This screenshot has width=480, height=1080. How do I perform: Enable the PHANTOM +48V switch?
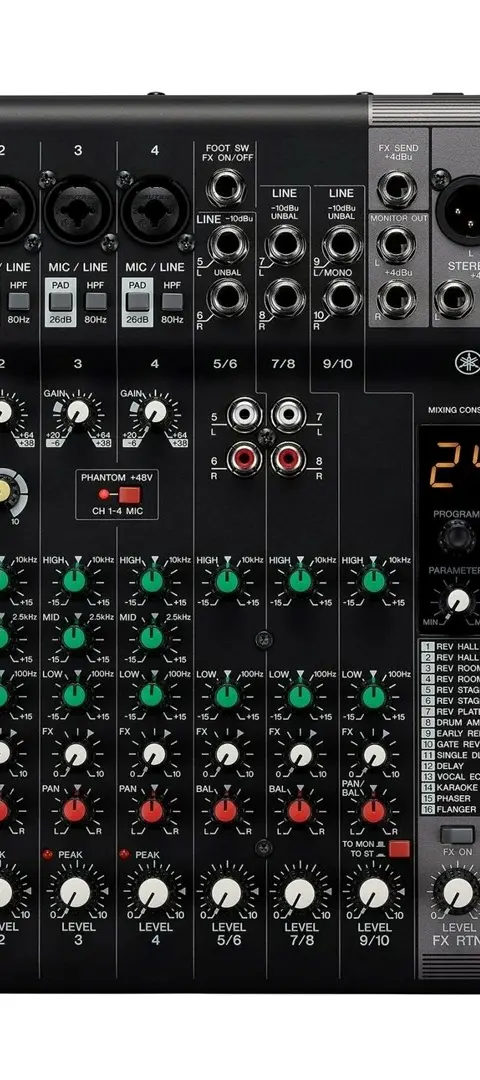click(129, 495)
